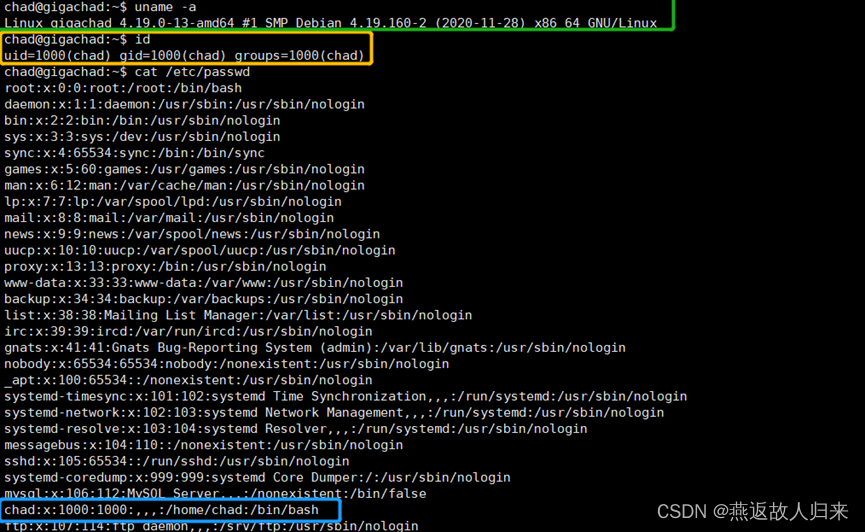The height and width of the screenshot is (532, 865).
Task: Click the messagebus:x:104:110 passwd entry
Action: tap(204, 445)
